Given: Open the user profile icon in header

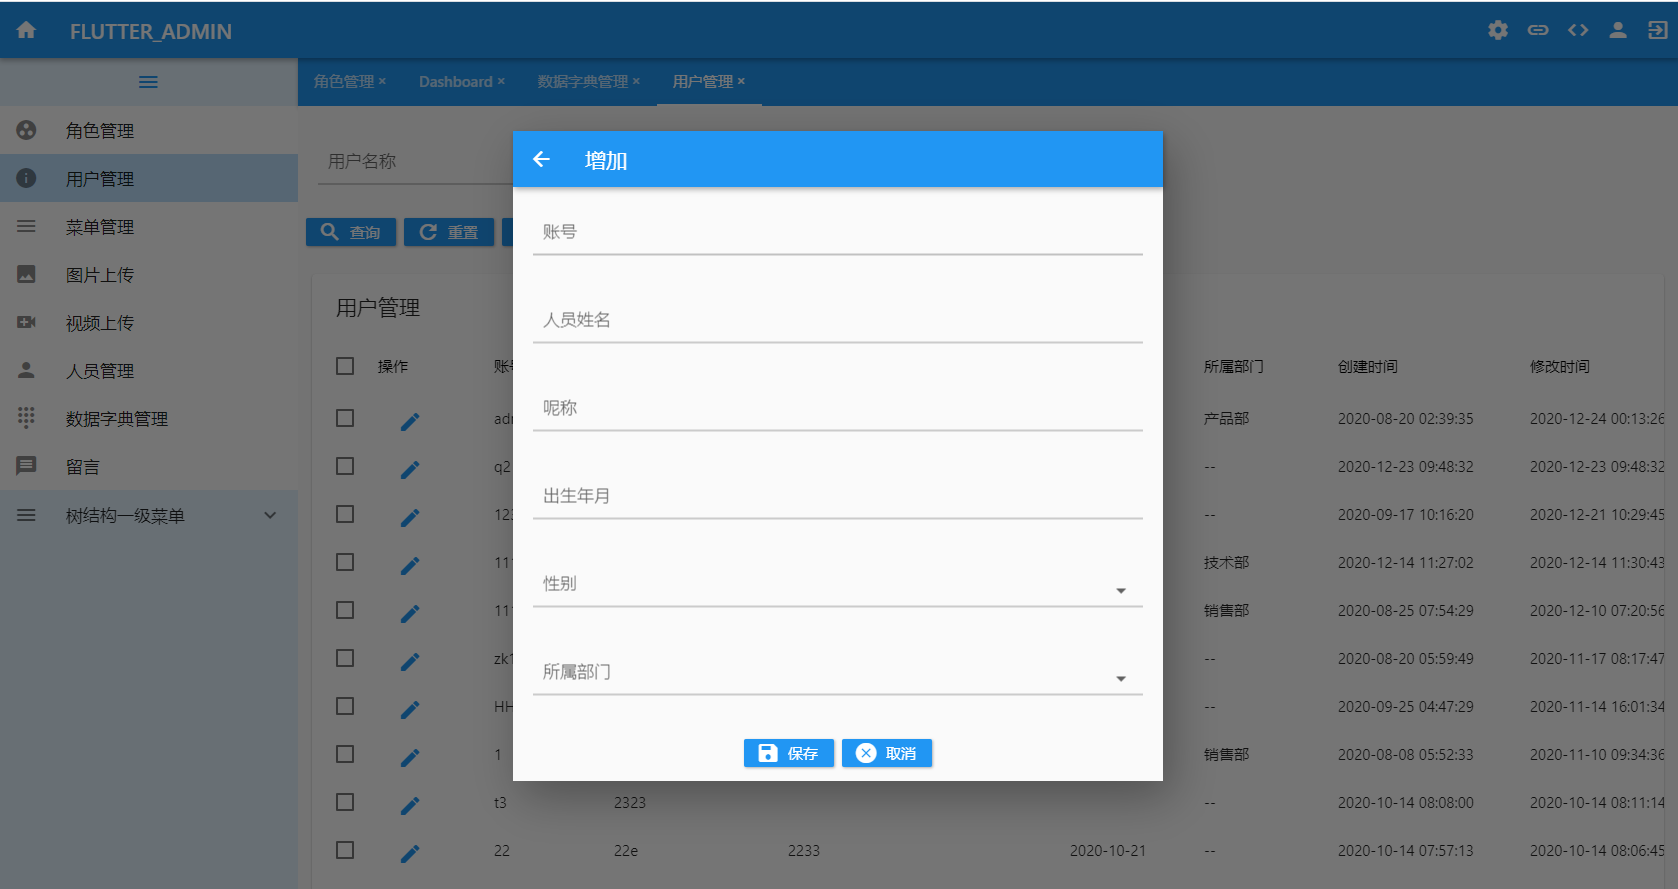Looking at the screenshot, I should click(x=1617, y=30).
